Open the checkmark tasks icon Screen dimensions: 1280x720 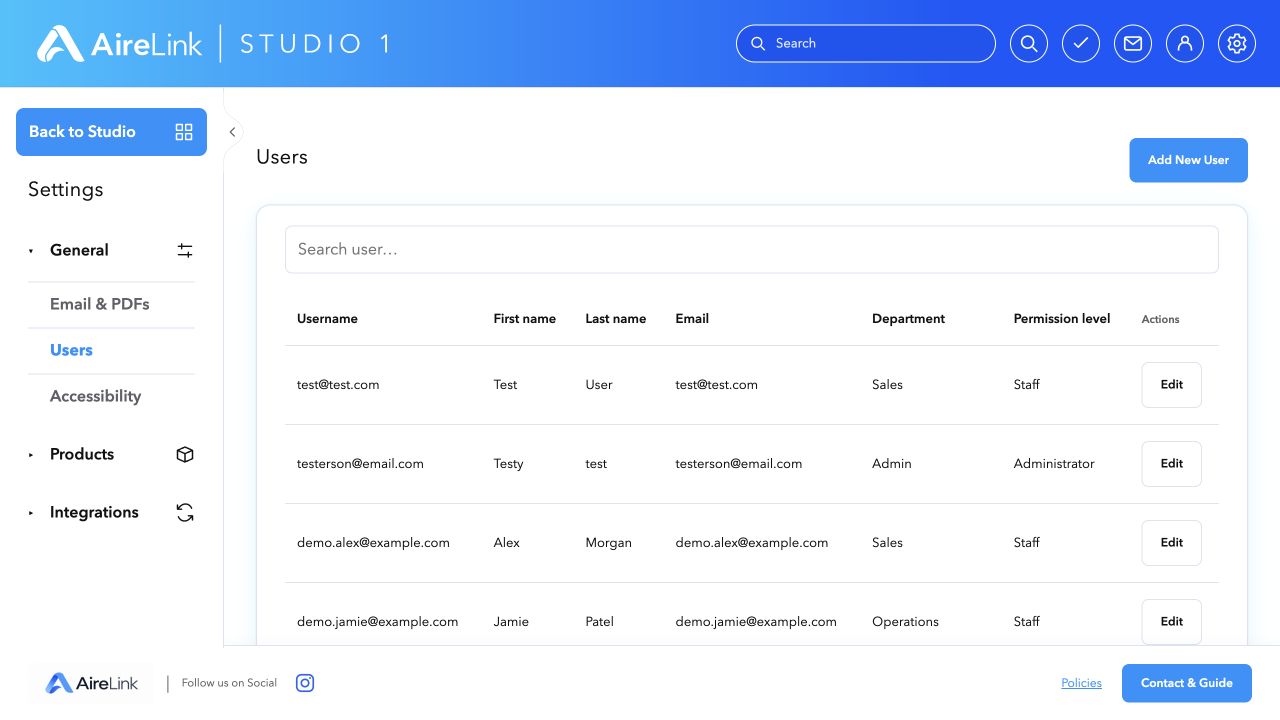pos(1081,44)
